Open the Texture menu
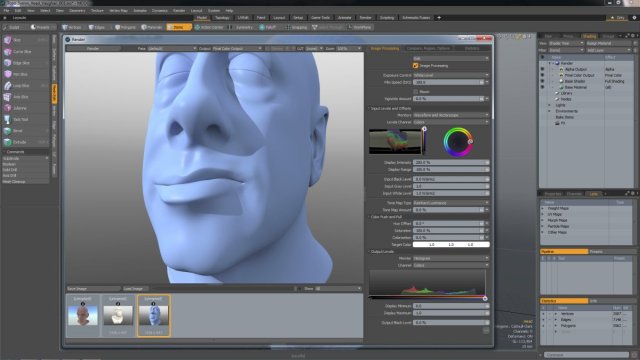 [x=97, y=11]
